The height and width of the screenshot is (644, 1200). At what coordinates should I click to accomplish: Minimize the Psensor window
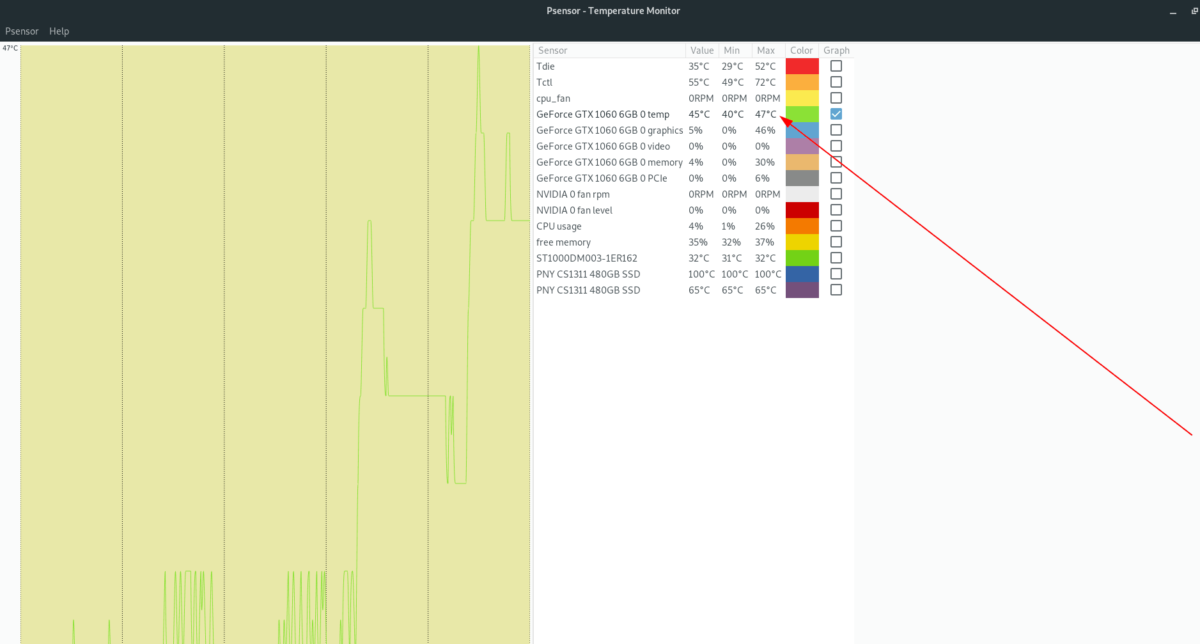click(x=1173, y=11)
